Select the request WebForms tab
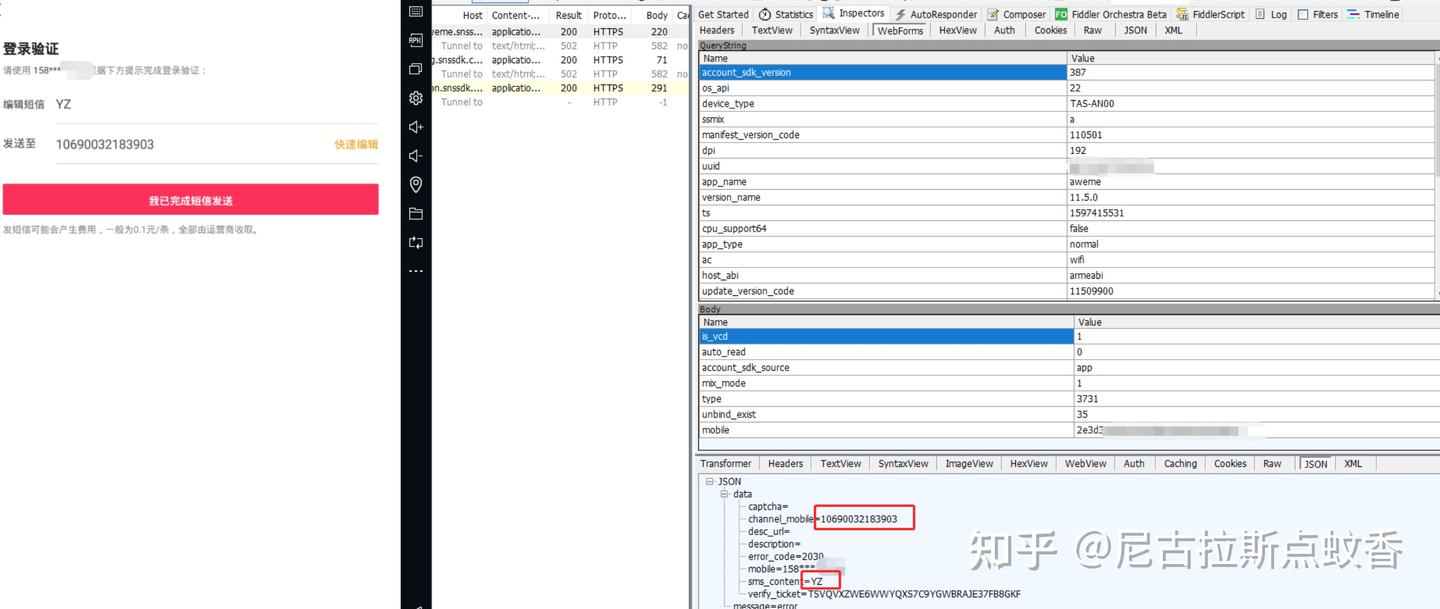 click(900, 30)
